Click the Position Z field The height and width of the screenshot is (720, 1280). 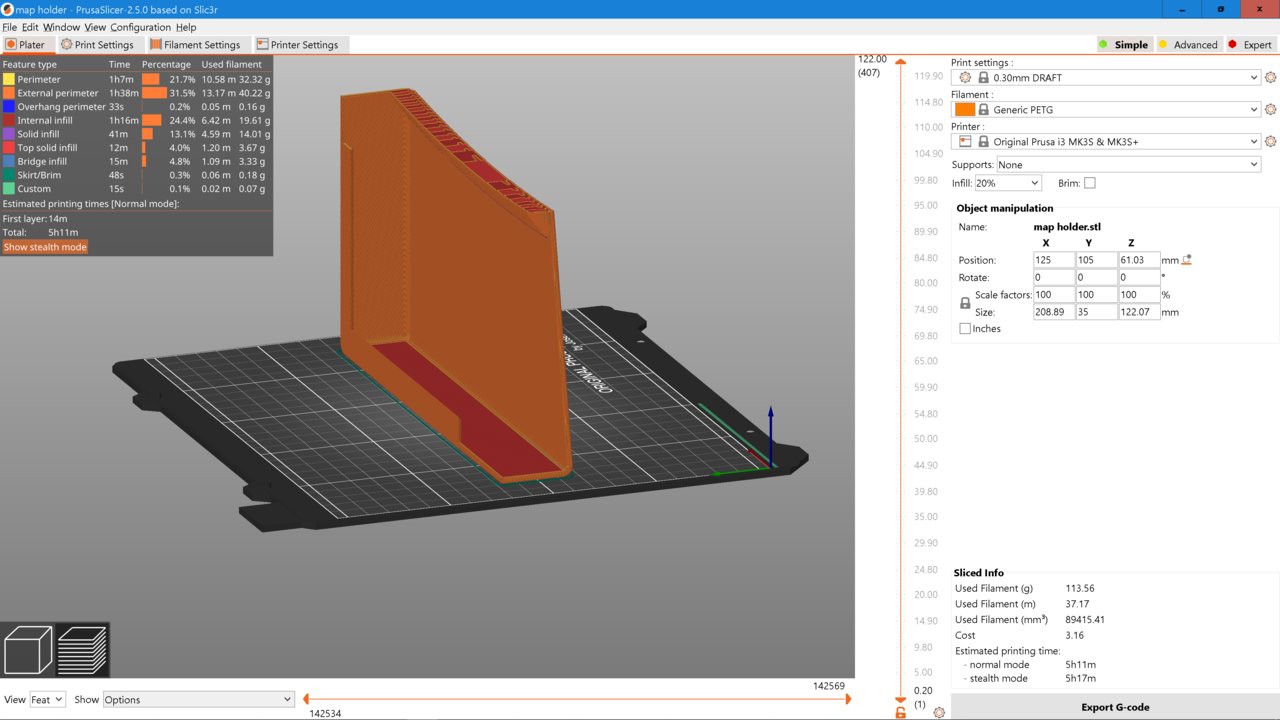1138,260
